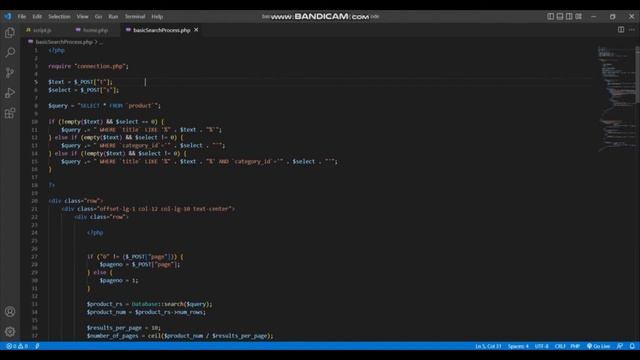Click the VS Code logo icon
640x360 pixels.
[8, 16]
